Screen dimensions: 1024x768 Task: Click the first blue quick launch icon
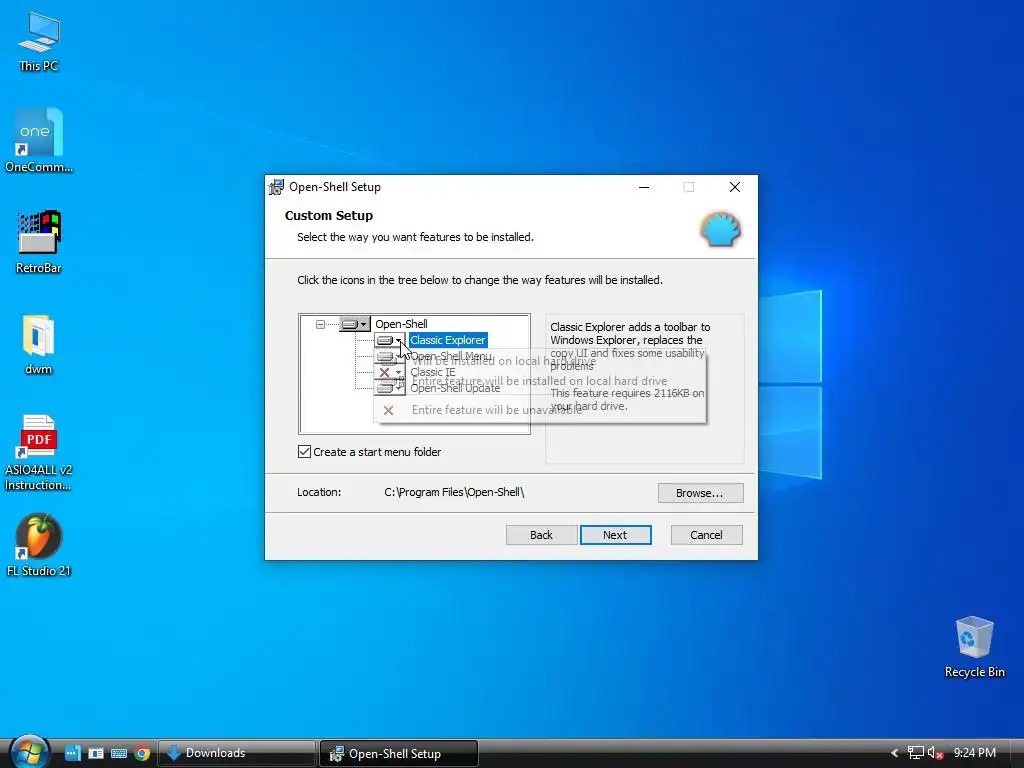pos(72,753)
